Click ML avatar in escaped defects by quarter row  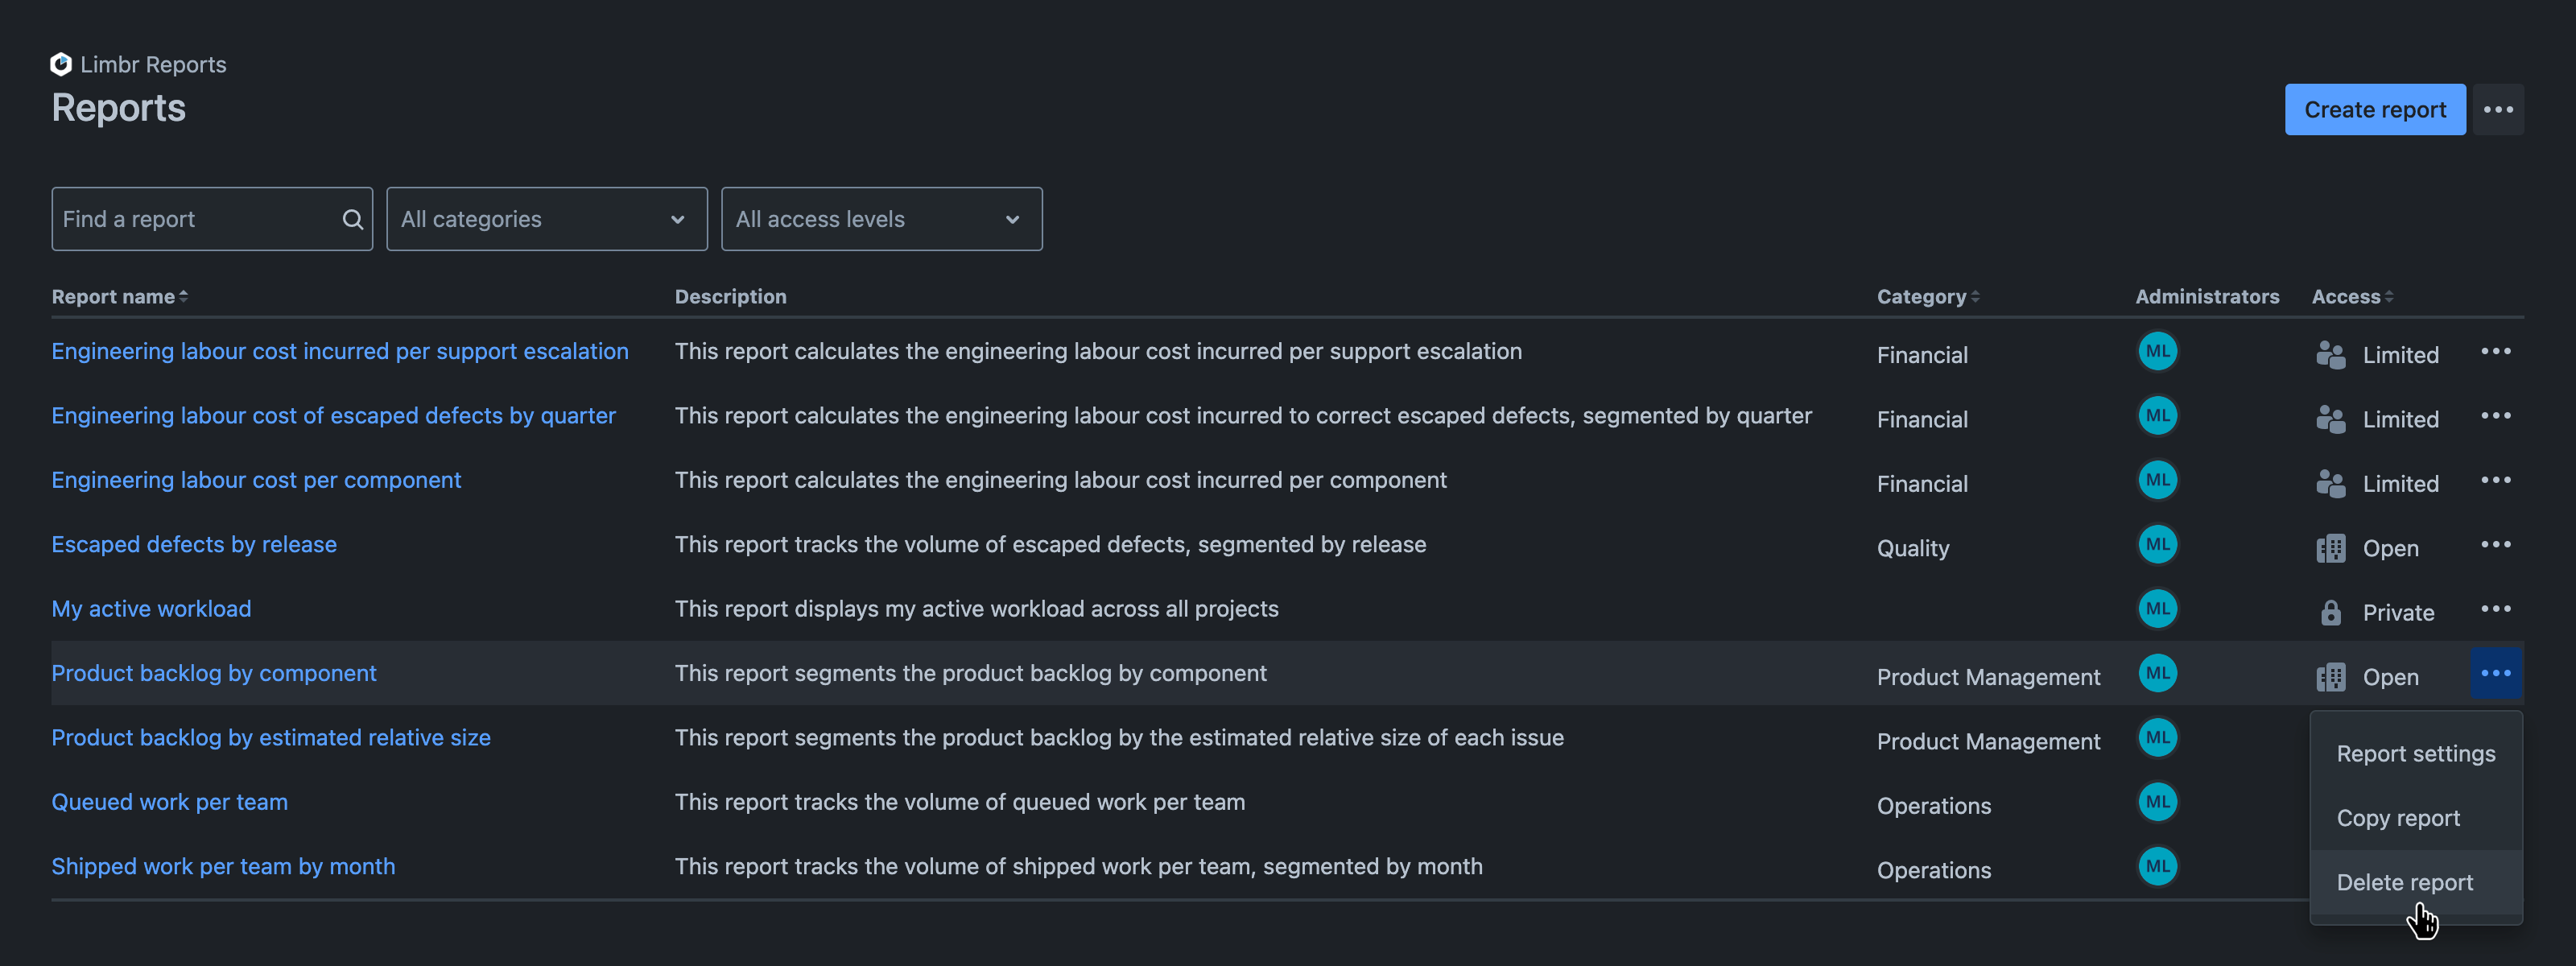[2157, 416]
